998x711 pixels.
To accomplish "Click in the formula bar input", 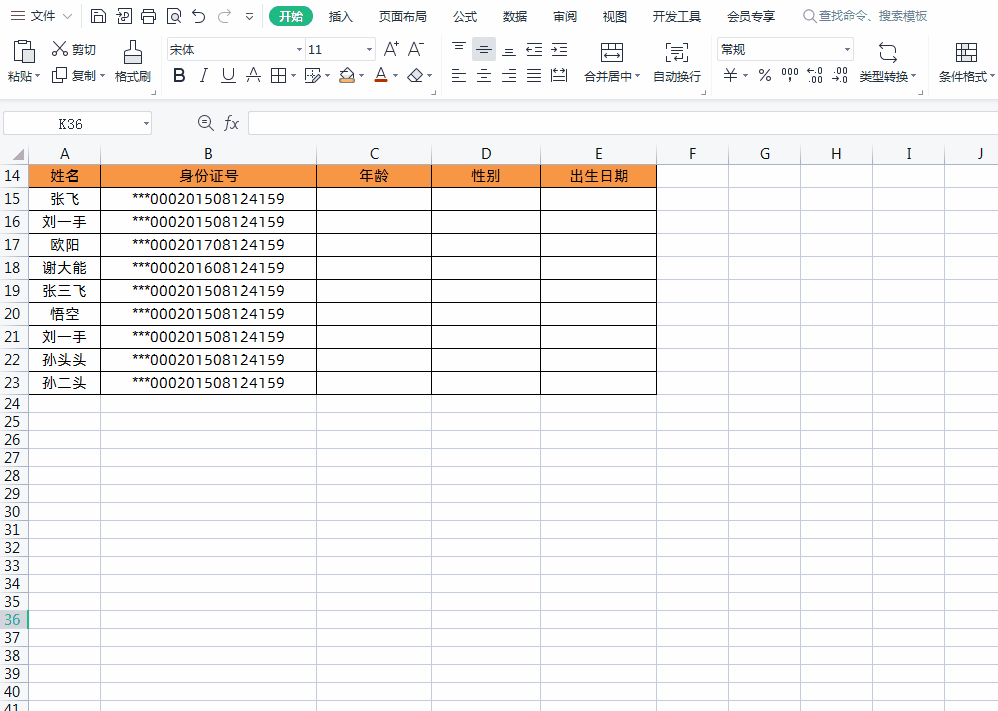I will (622, 123).
